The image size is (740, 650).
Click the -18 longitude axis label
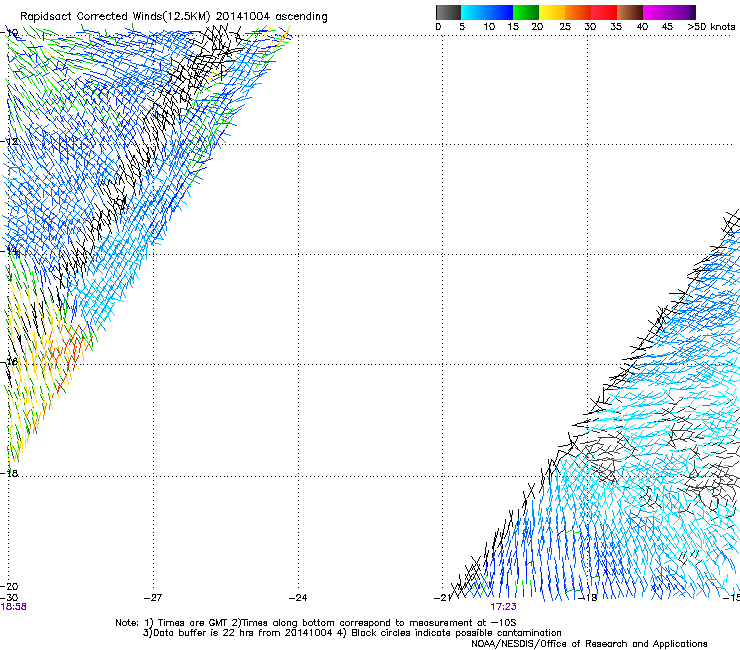pos(588,598)
